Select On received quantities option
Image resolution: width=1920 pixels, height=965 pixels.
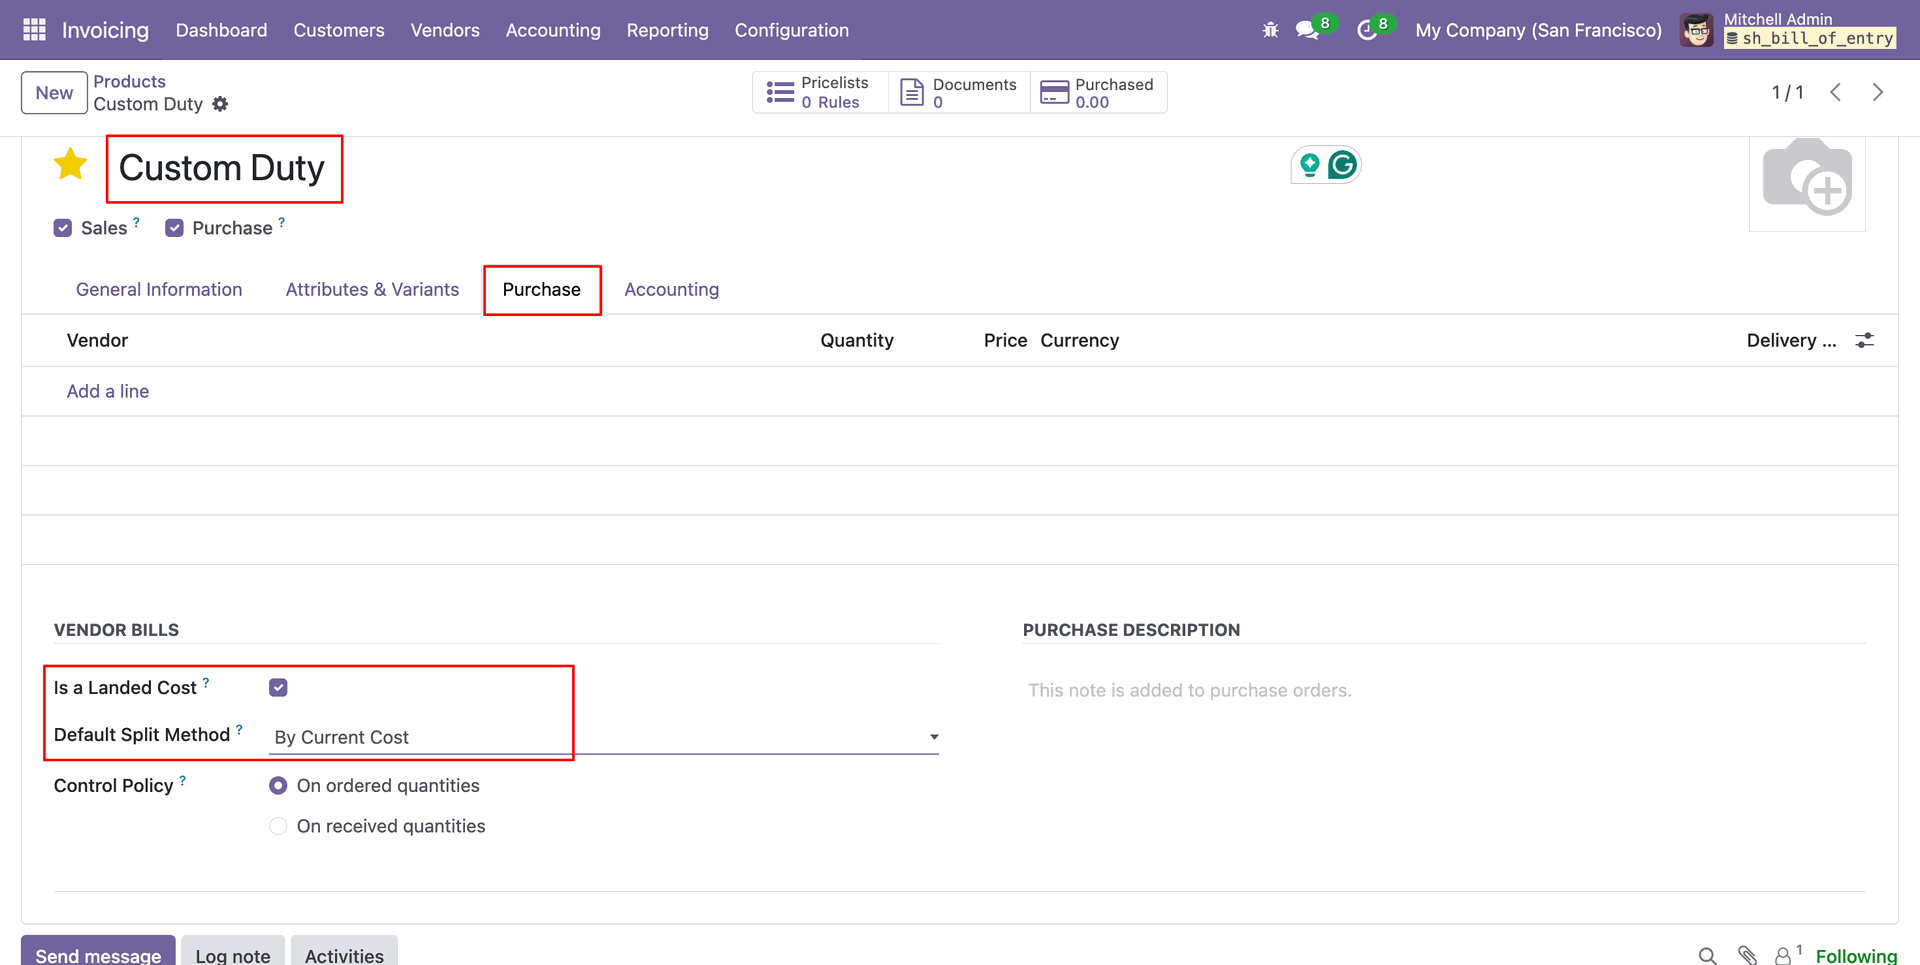pyautogui.click(x=278, y=826)
